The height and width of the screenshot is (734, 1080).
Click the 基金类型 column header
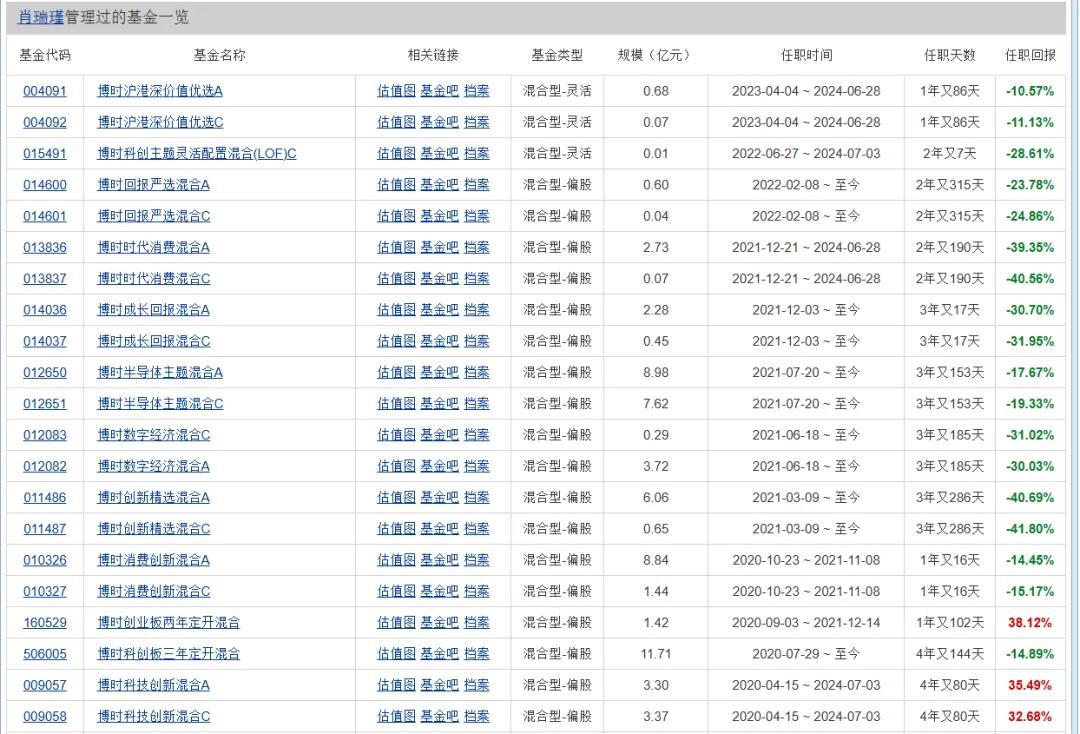click(x=557, y=55)
